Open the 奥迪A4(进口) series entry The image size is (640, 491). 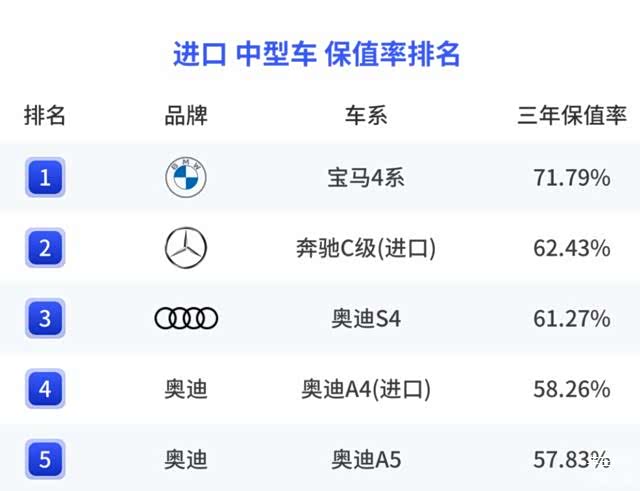tap(366, 389)
